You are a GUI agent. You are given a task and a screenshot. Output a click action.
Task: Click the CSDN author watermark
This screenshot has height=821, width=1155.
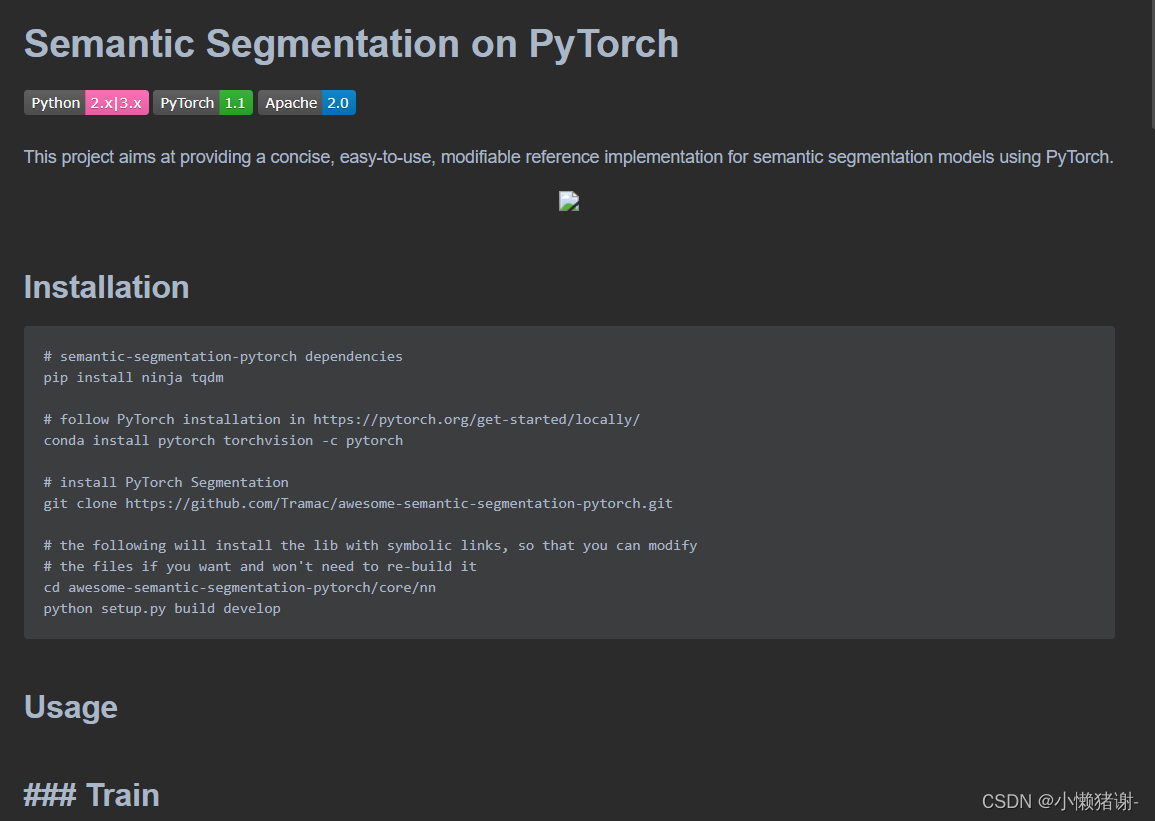[x=1060, y=801]
